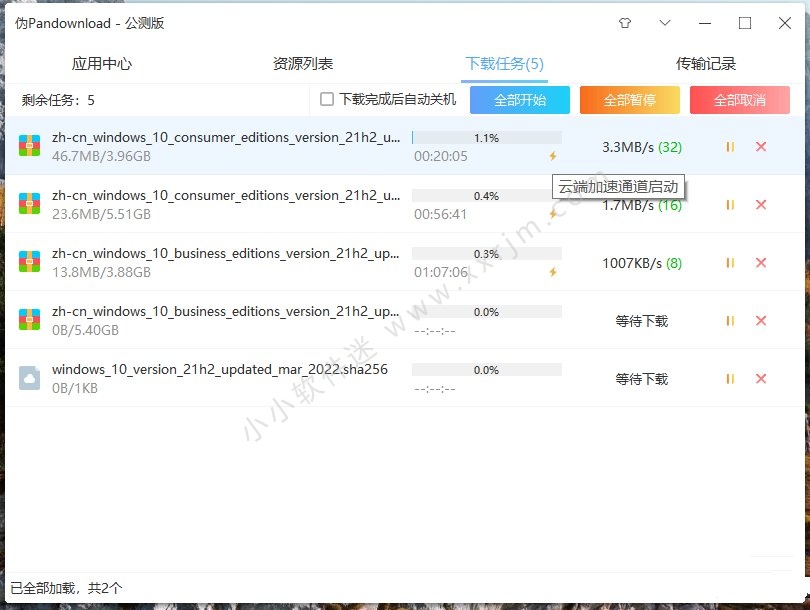The height and width of the screenshot is (610, 810).
Task: Delete the sha256 file download task
Action: (761, 379)
